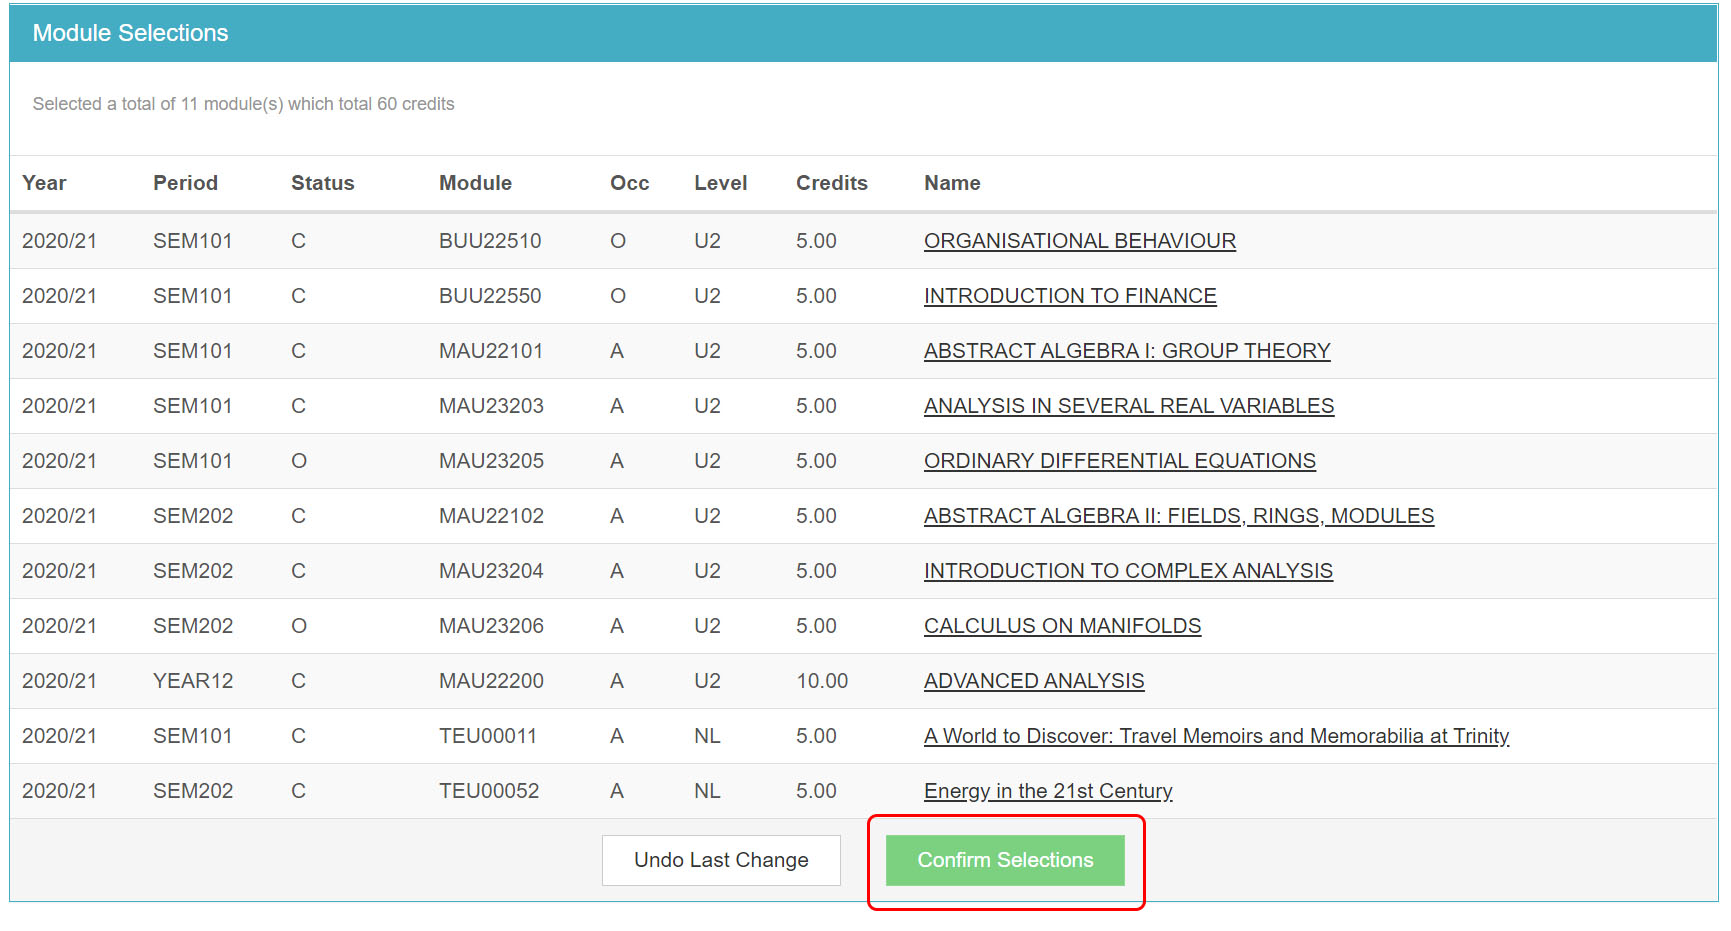1731x931 pixels.
Task: Click SEM202 period in MAU22102 row
Action: pyautogui.click(x=193, y=516)
